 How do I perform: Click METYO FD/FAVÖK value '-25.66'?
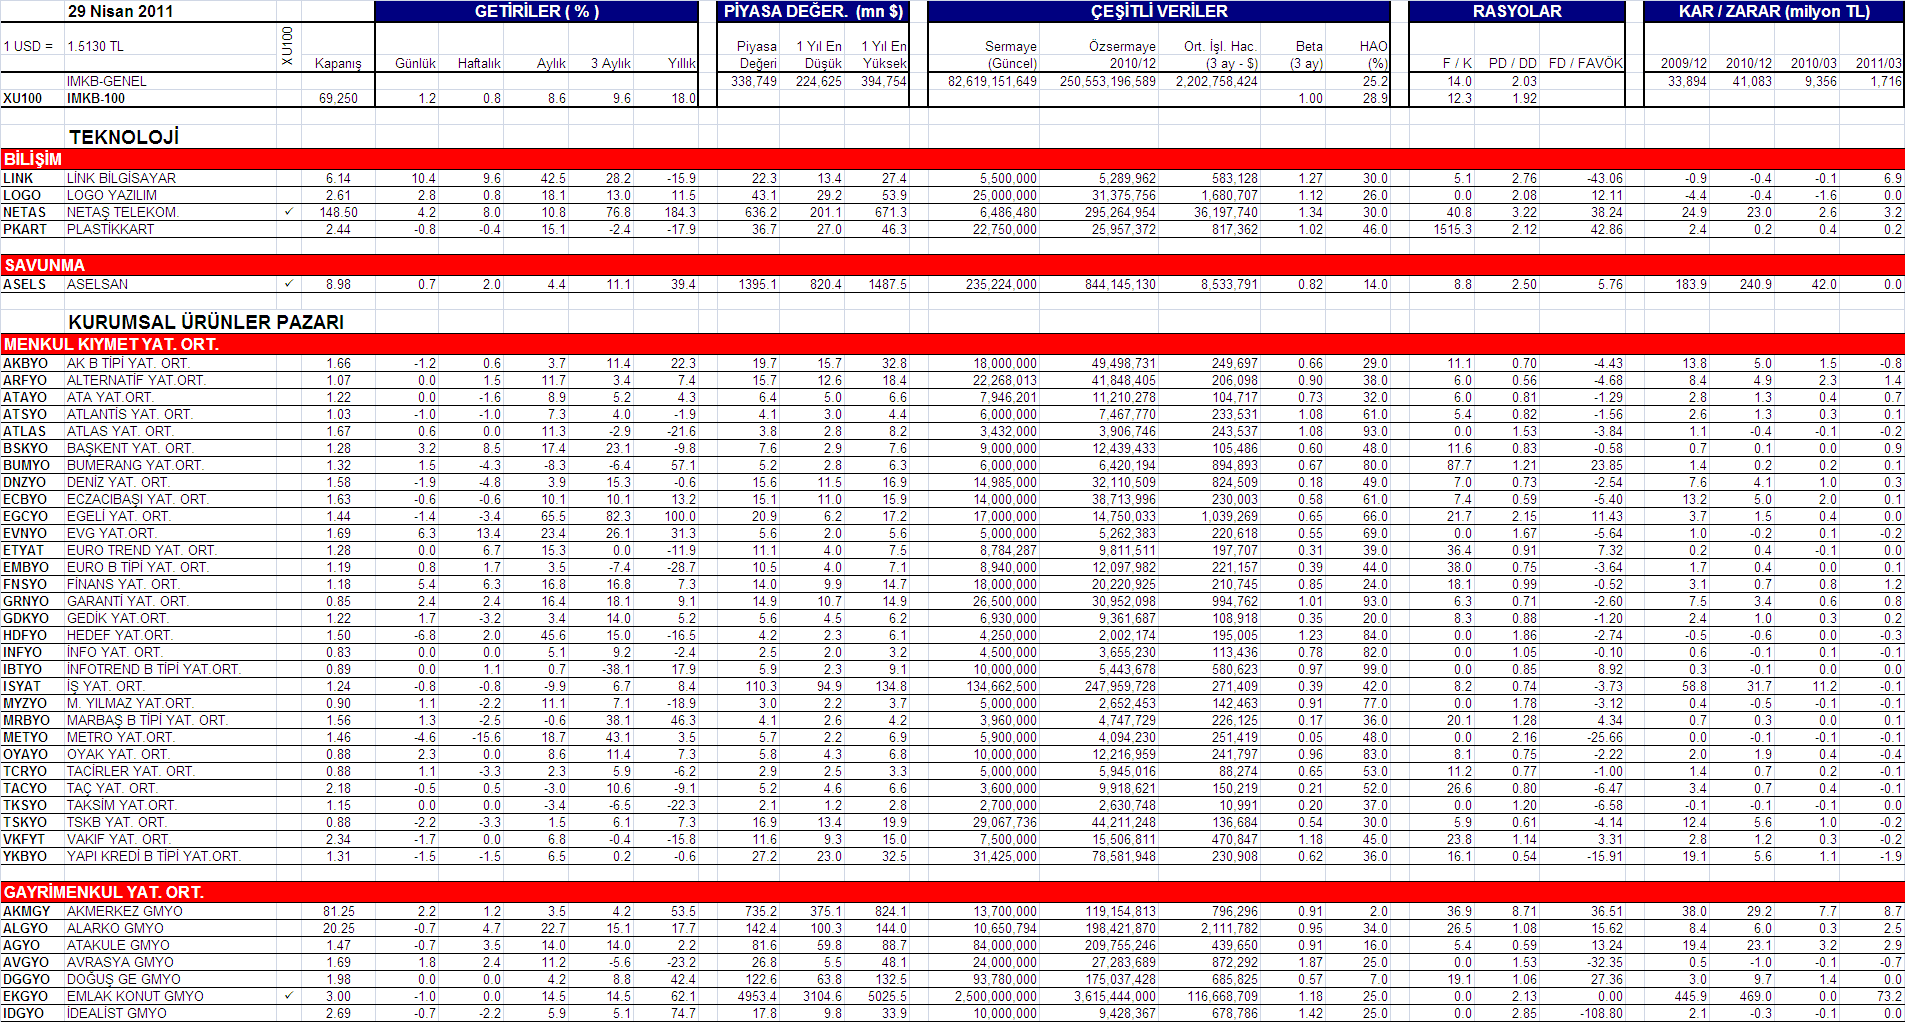coord(1605,737)
